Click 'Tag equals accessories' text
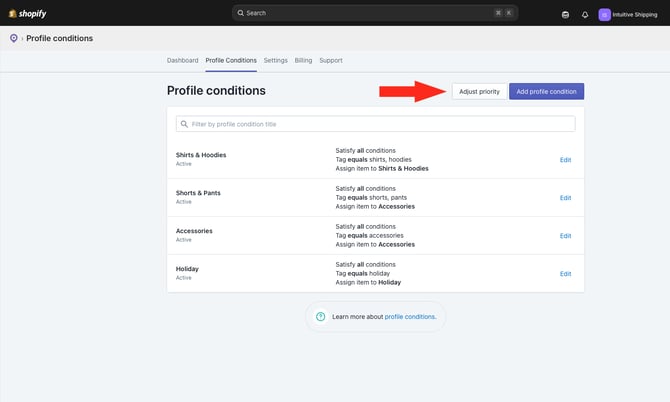 [x=369, y=235]
